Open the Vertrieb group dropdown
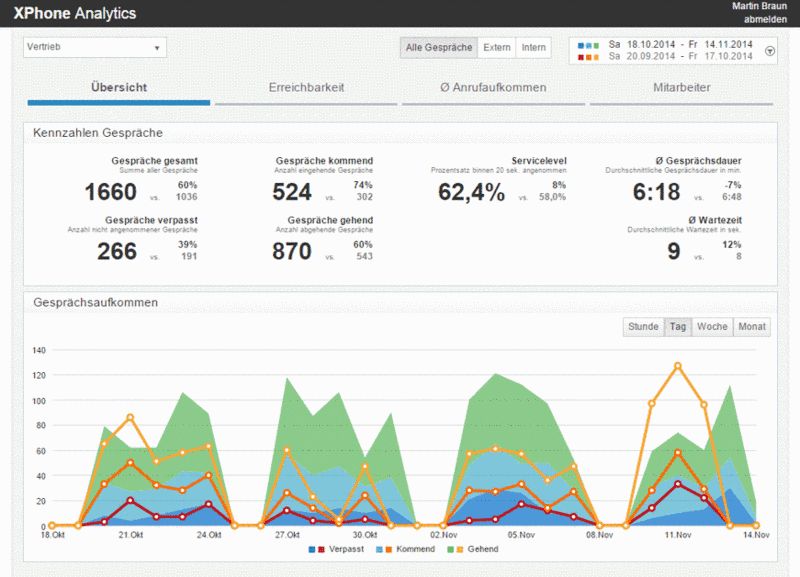 [95, 47]
